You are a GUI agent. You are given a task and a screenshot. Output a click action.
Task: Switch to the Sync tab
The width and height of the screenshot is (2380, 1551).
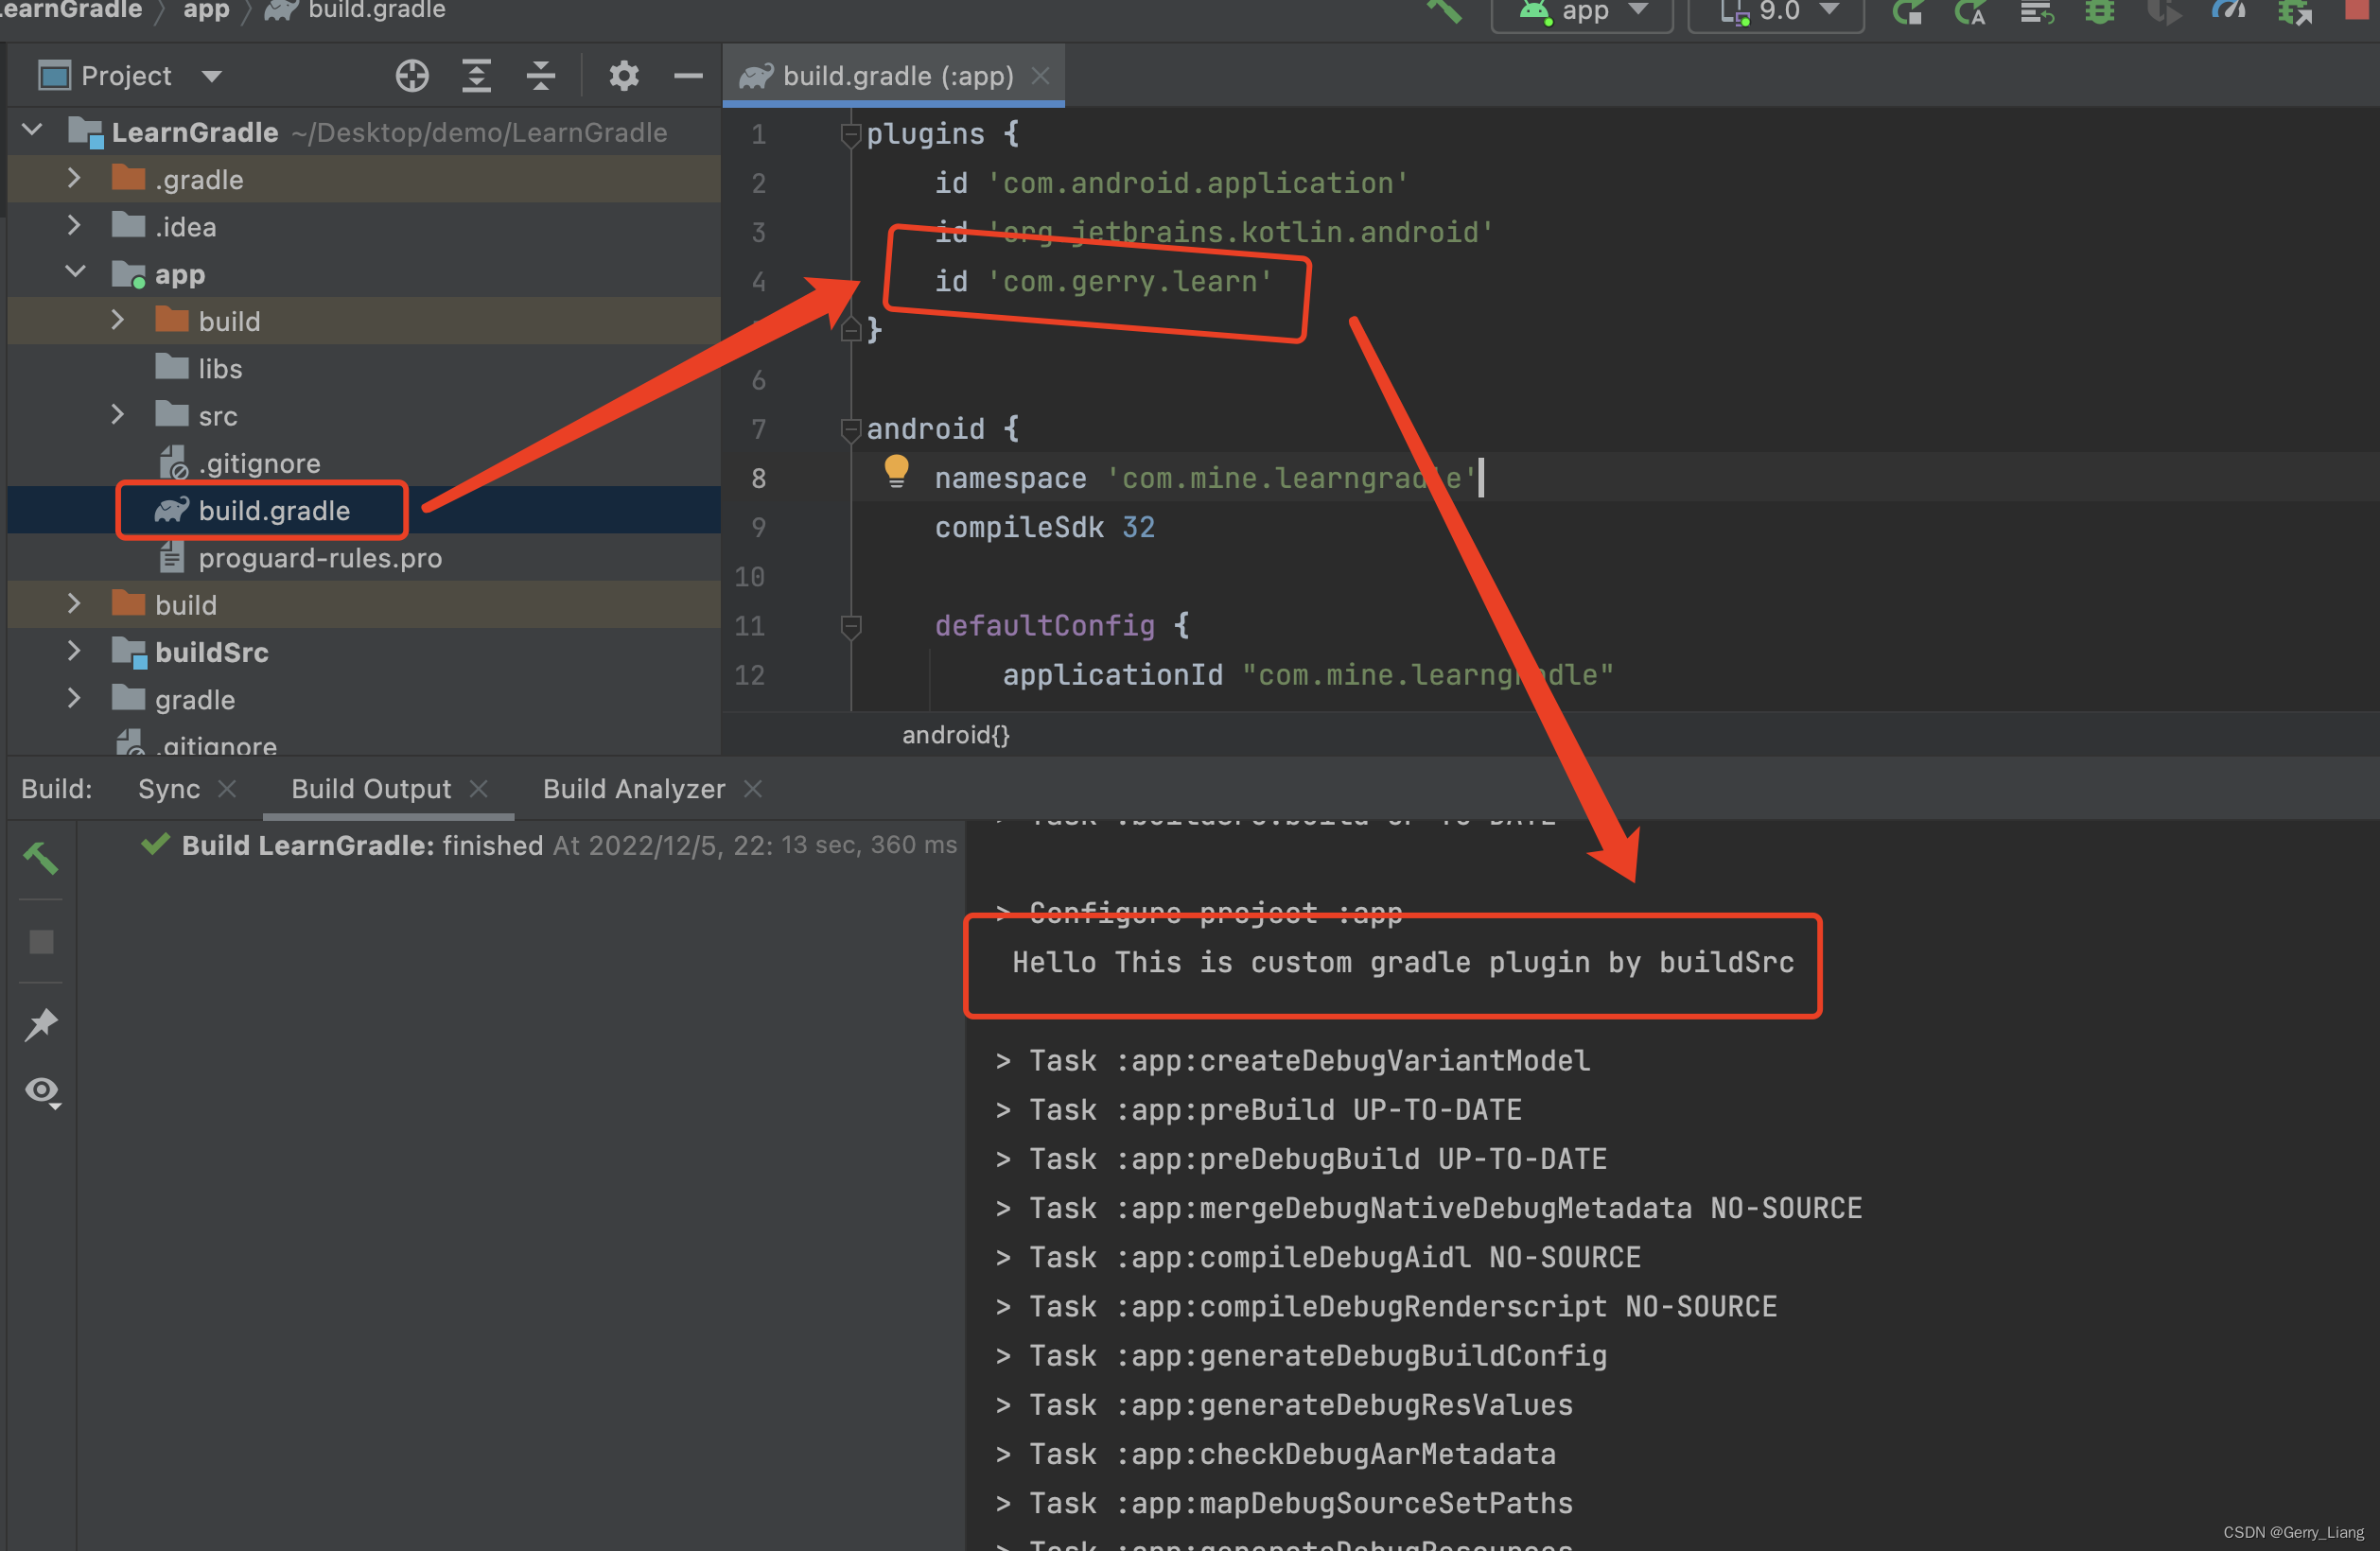pyautogui.click(x=169, y=789)
